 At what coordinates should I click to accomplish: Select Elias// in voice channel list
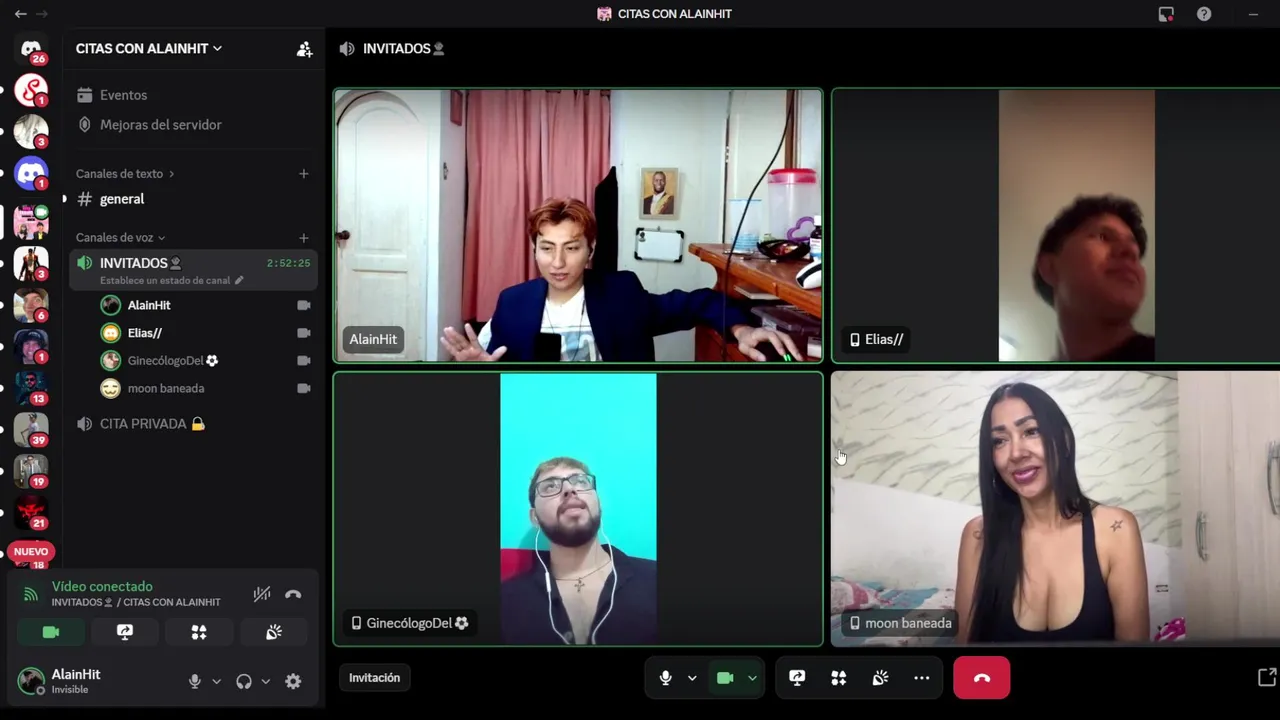[x=145, y=333]
